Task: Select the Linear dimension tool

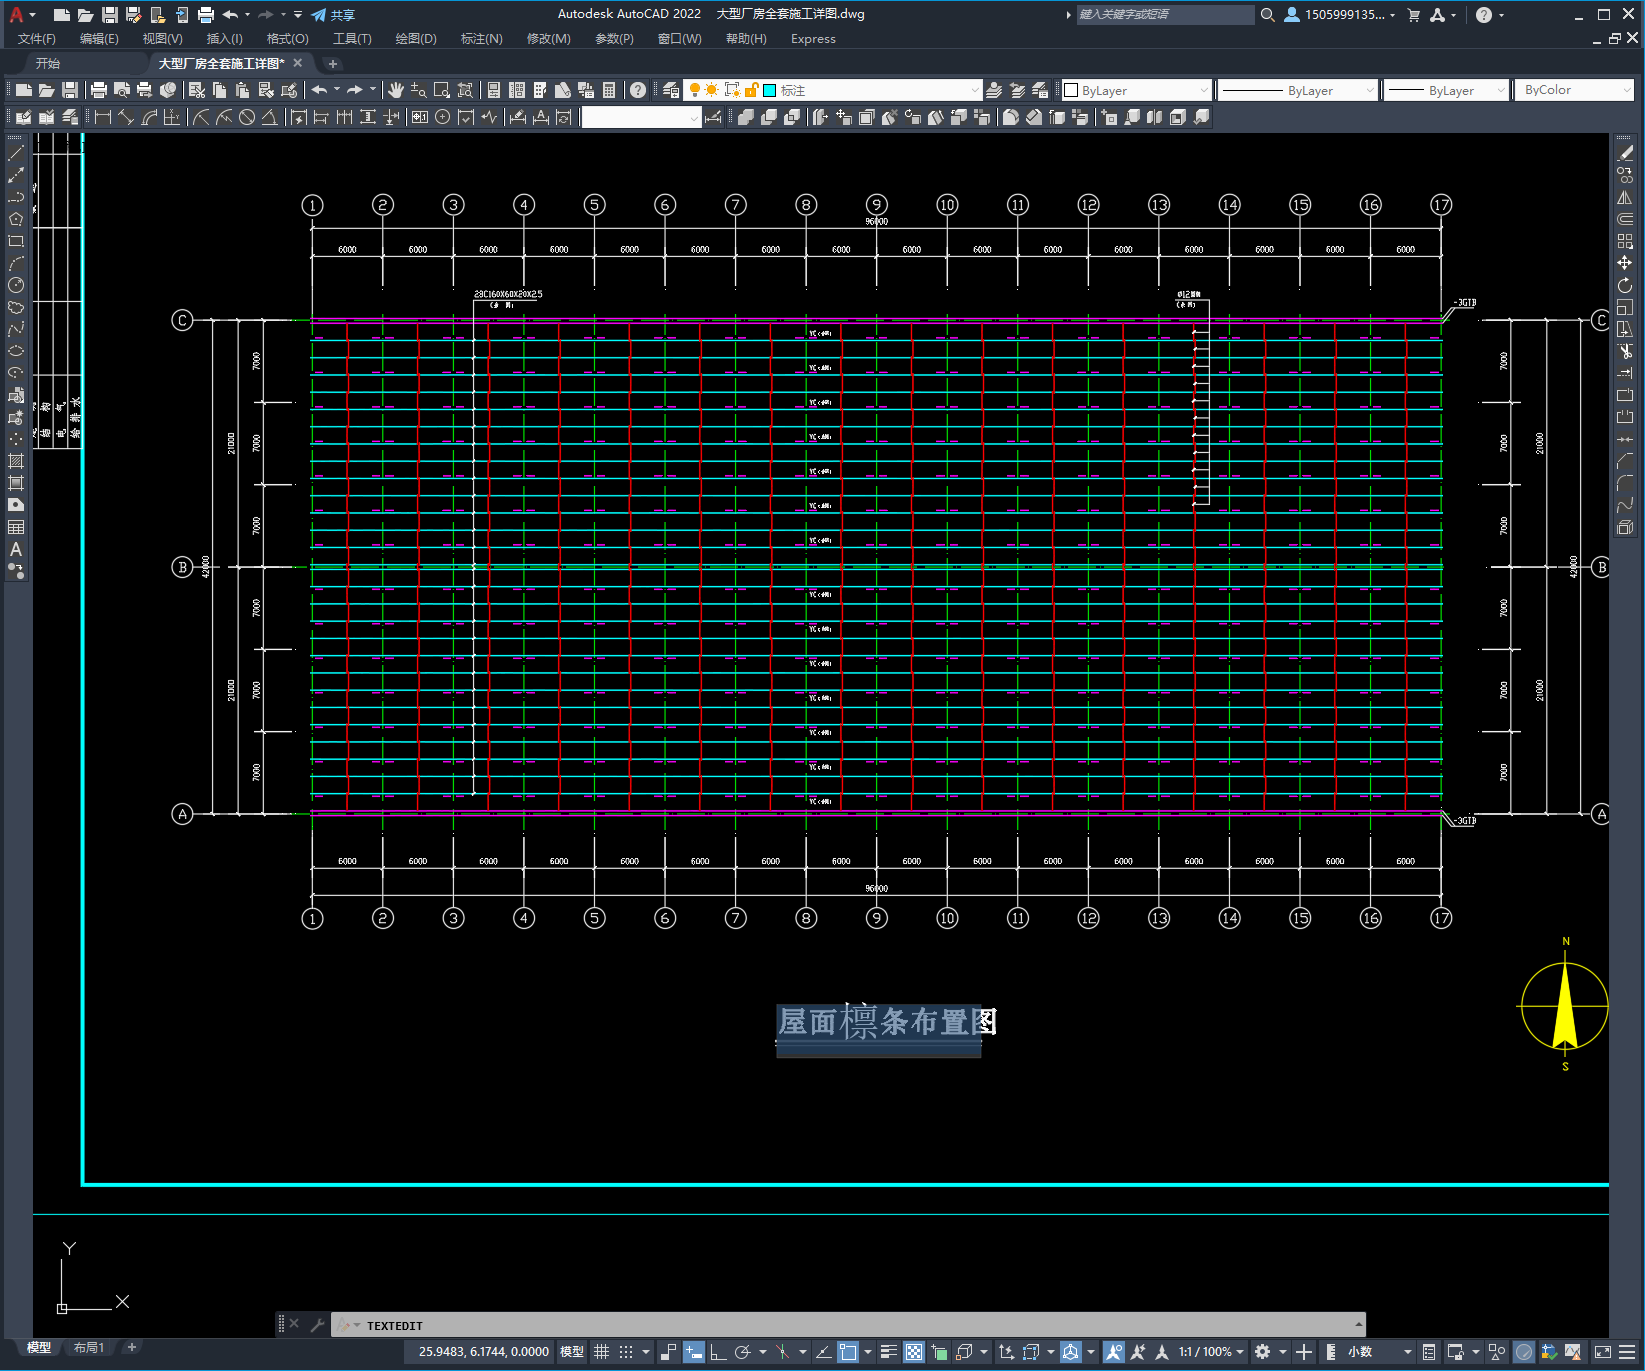Action: pyautogui.click(x=102, y=117)
